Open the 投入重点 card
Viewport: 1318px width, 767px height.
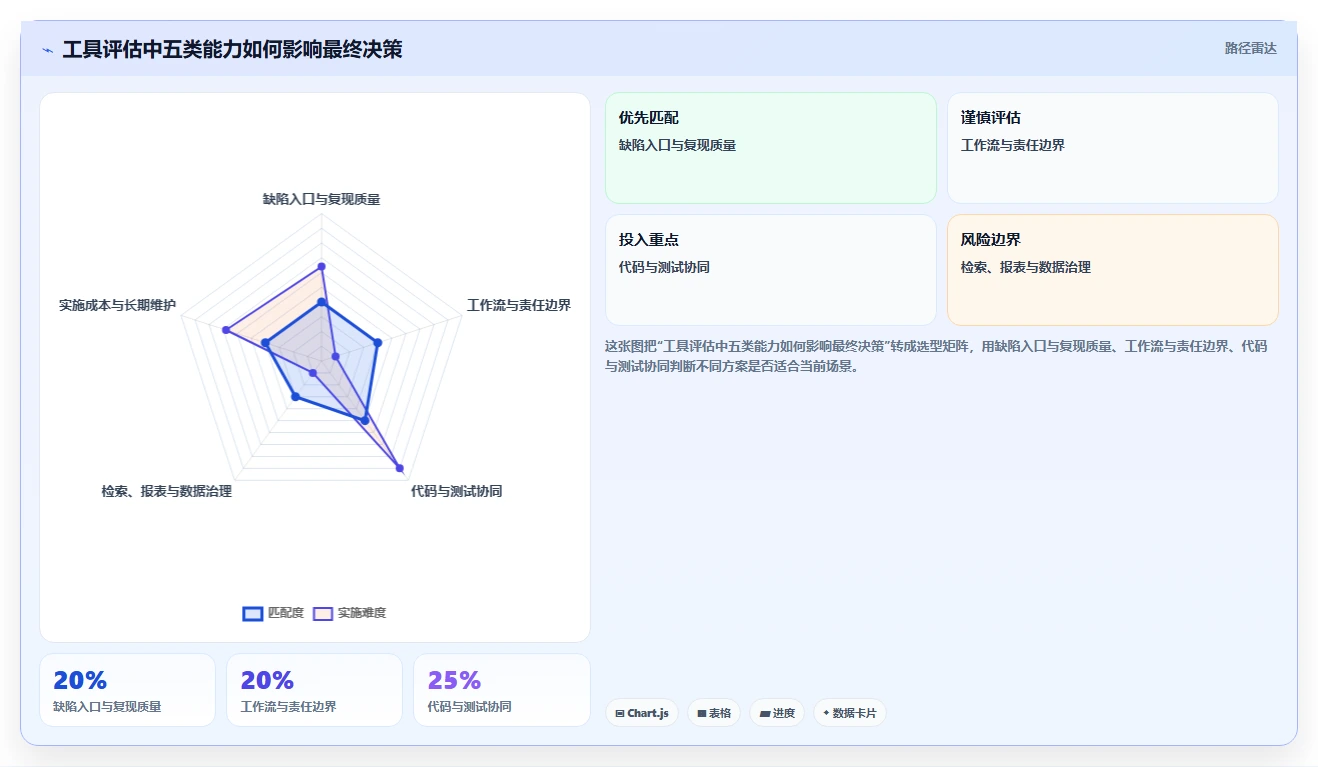(x=771, y=270)
